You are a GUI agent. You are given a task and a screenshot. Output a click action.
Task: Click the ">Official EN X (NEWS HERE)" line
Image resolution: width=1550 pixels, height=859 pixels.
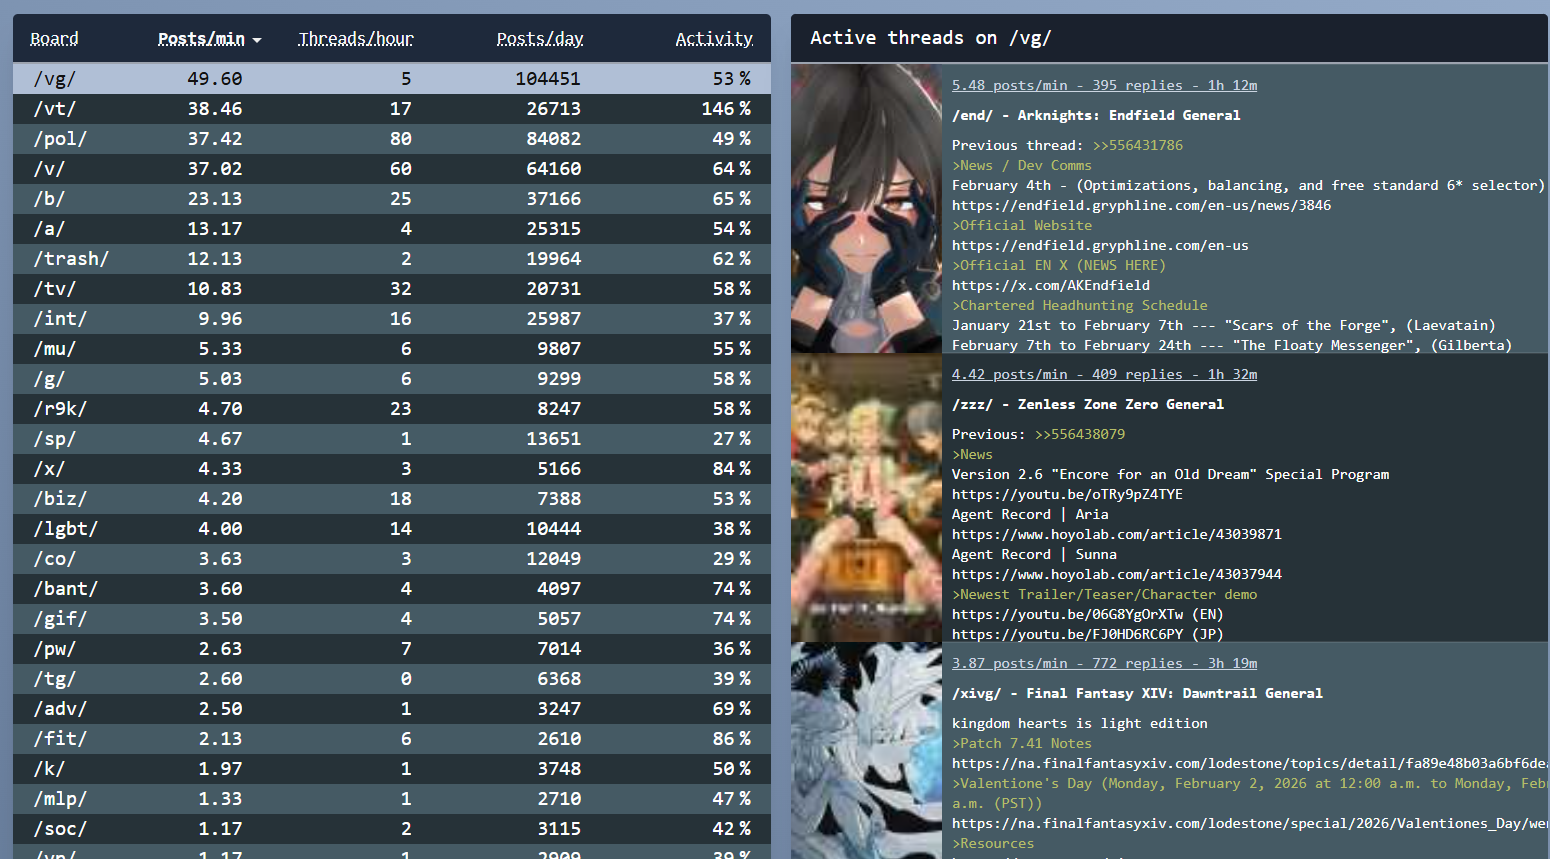(1059, 265)
